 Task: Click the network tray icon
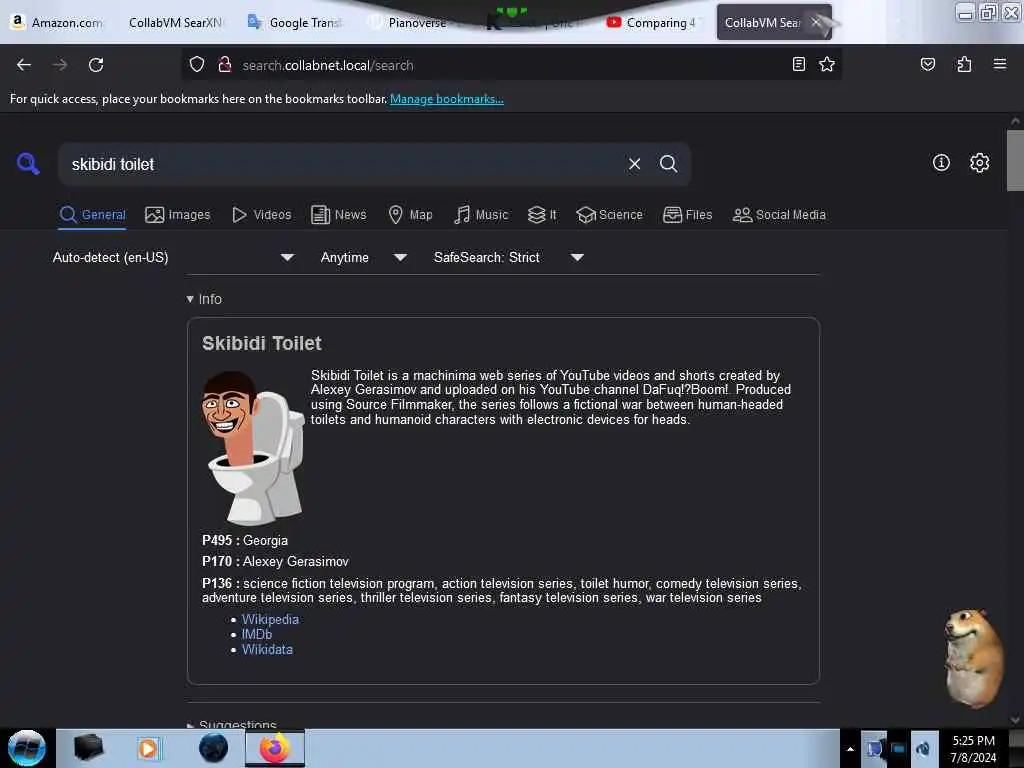point(898,748)
